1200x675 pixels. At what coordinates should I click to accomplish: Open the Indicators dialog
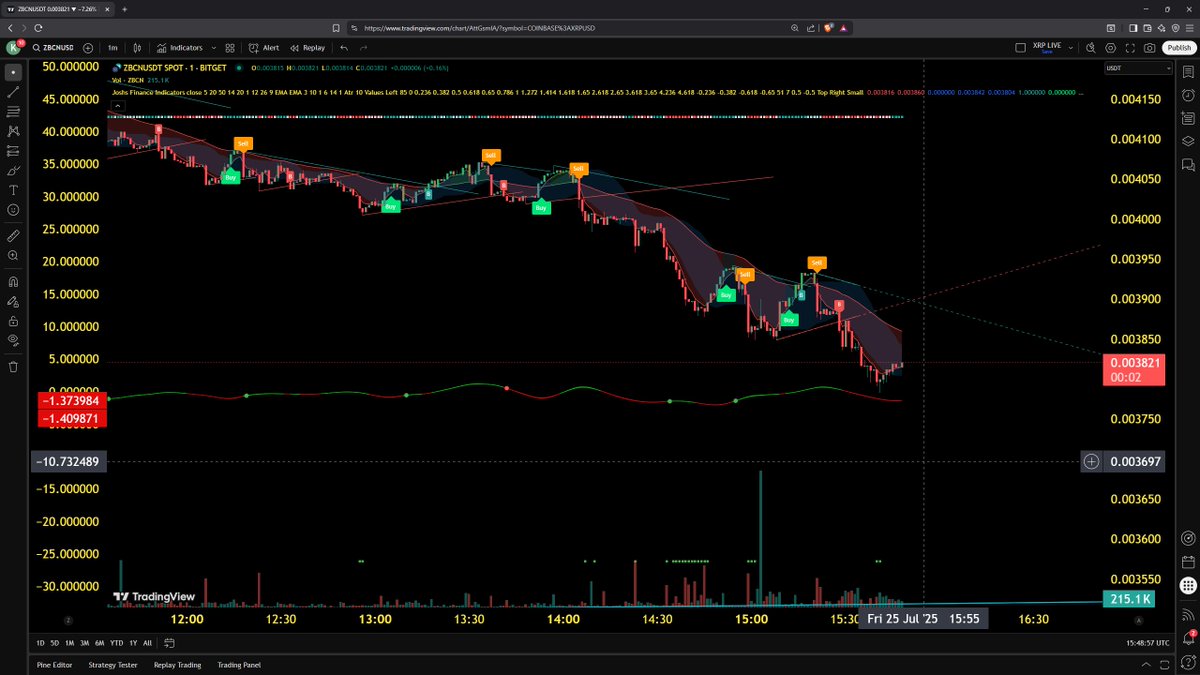click(x=180, y=47)
